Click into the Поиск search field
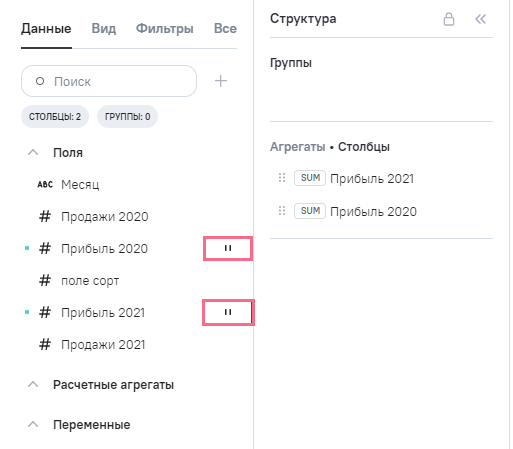 pos(109,81)
